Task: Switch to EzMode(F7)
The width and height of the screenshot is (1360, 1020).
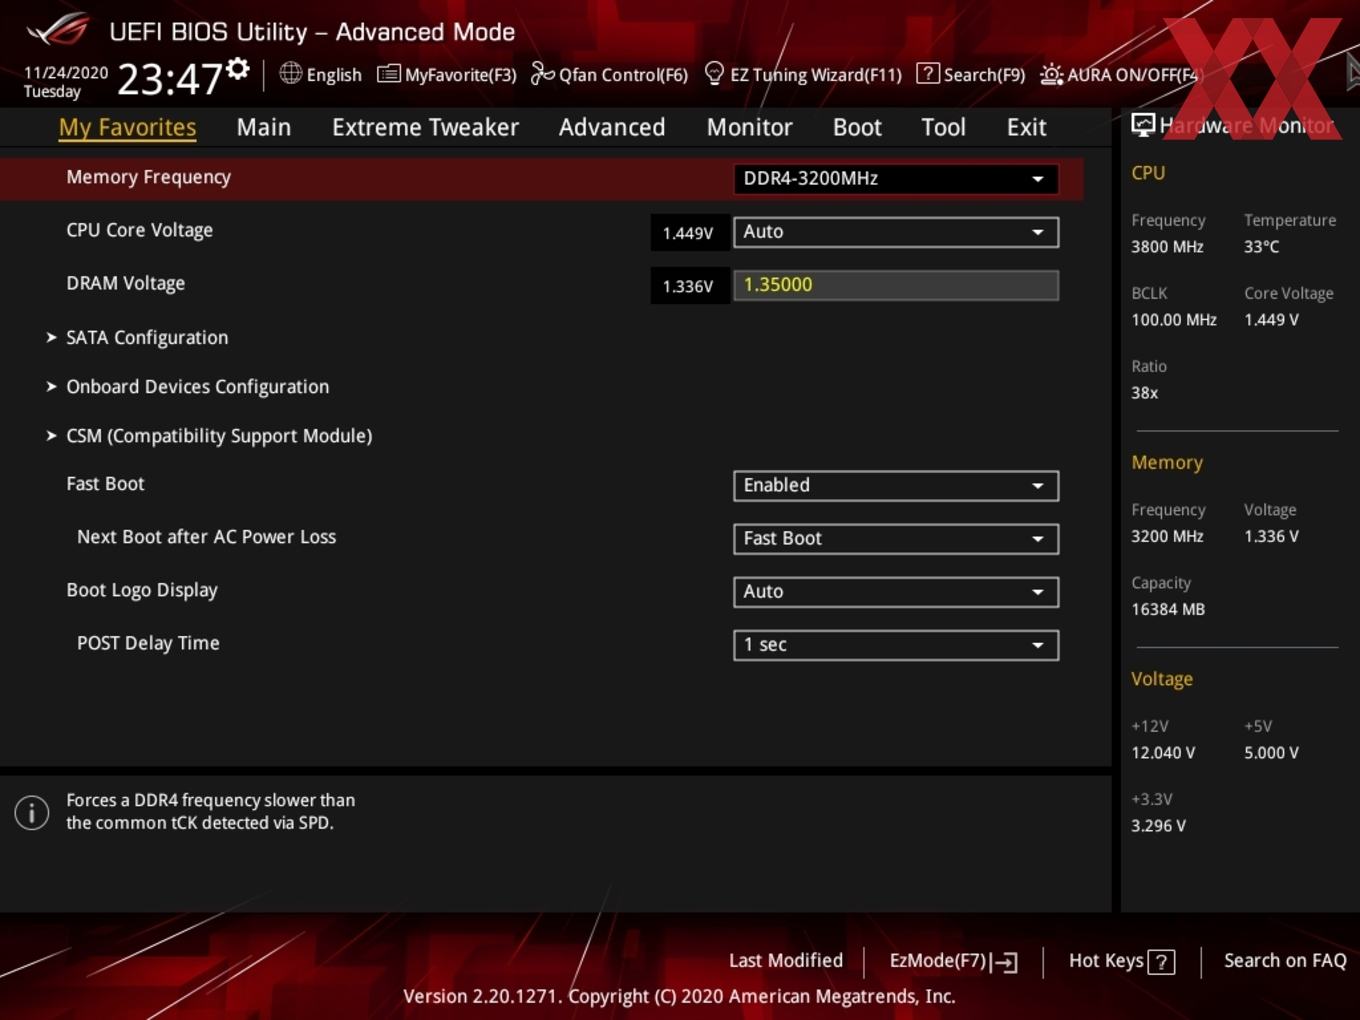Action: tap(953, 961)
